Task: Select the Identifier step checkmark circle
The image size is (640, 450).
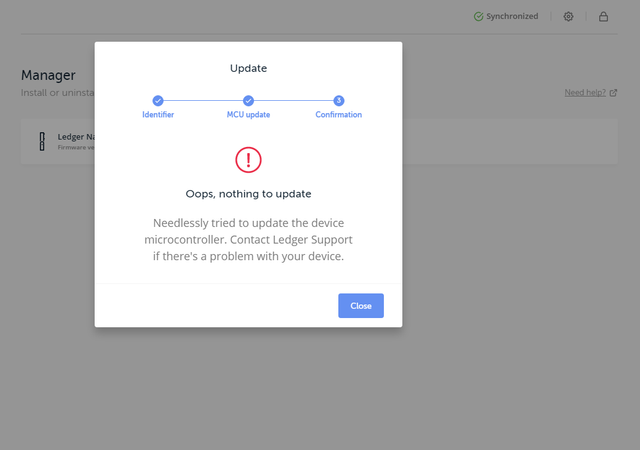Action: (158, 100)
